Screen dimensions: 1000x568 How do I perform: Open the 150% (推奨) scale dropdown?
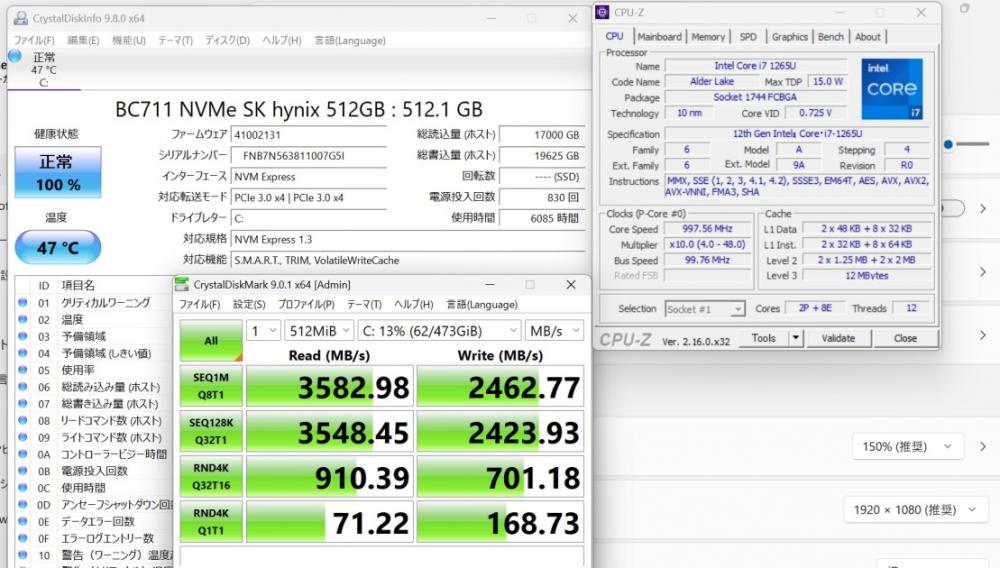click(908, 447)
